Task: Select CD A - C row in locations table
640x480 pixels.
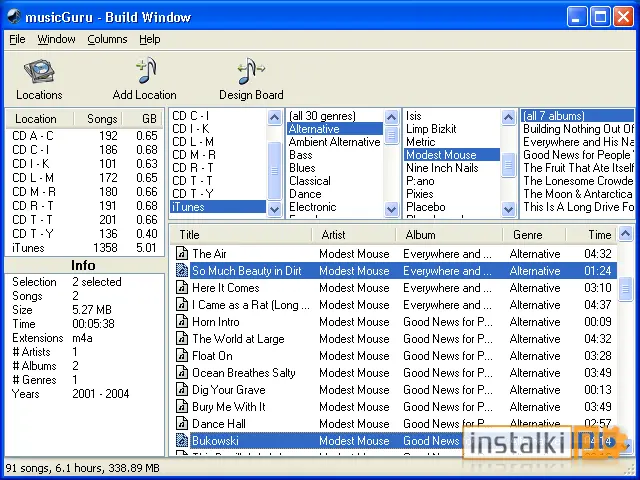Action: point(84,136)
